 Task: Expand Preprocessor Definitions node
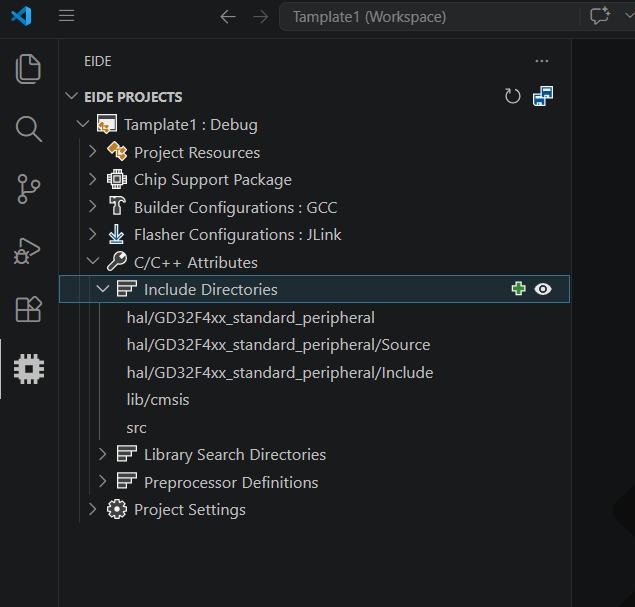(102, 482)
